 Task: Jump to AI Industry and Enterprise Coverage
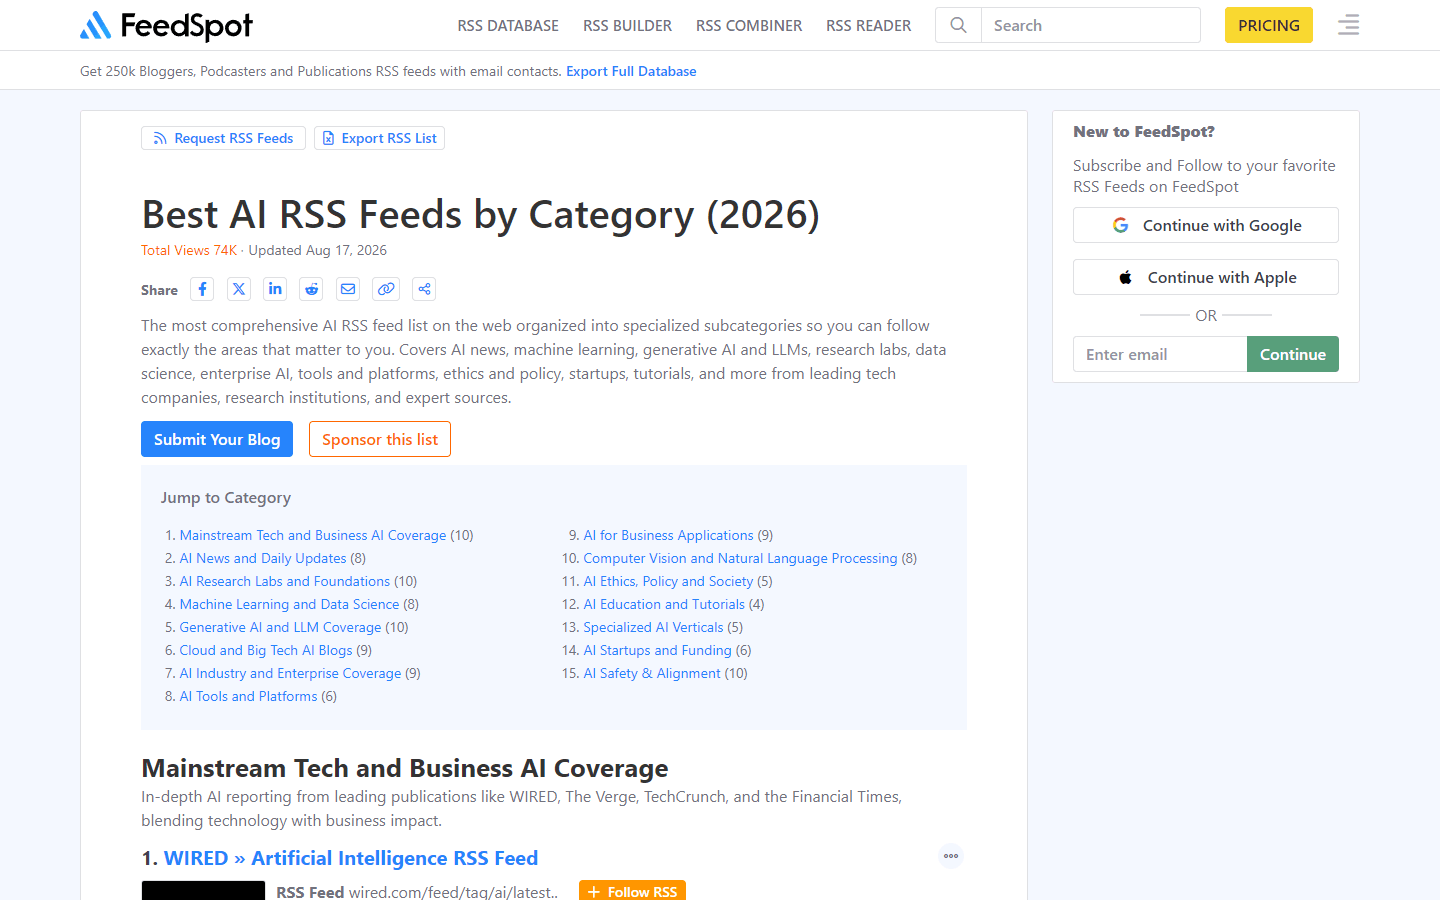[290, 673]
